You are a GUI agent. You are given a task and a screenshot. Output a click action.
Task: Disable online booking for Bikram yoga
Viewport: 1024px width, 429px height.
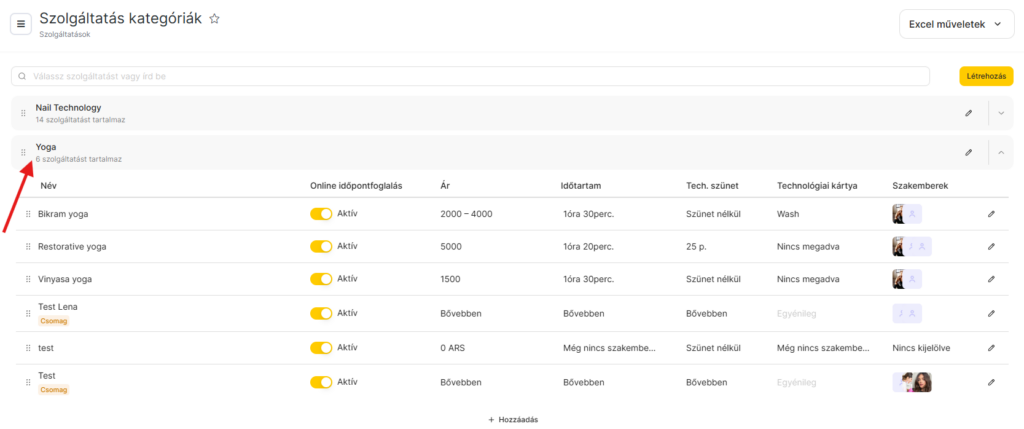(x=321, y=214)
